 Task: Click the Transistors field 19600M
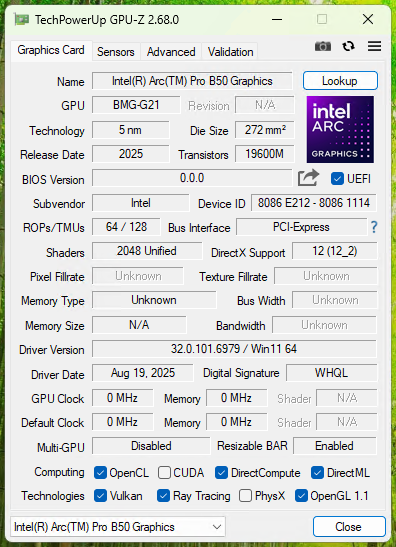click(265, 154)
